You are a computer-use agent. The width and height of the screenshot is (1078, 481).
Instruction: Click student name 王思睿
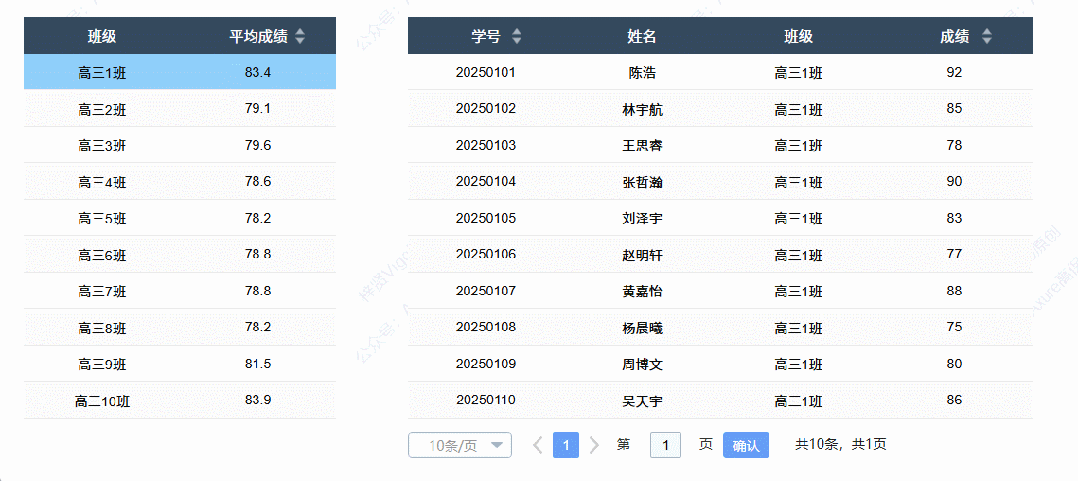point(642,146)
